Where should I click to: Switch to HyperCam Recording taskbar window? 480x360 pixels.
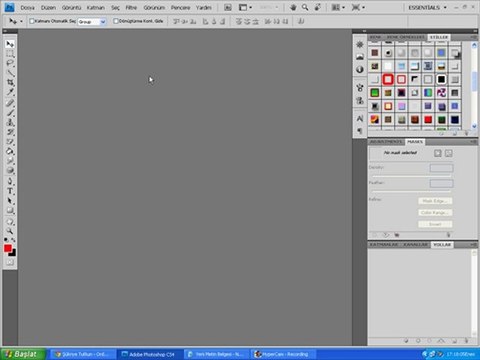(282, 354)
